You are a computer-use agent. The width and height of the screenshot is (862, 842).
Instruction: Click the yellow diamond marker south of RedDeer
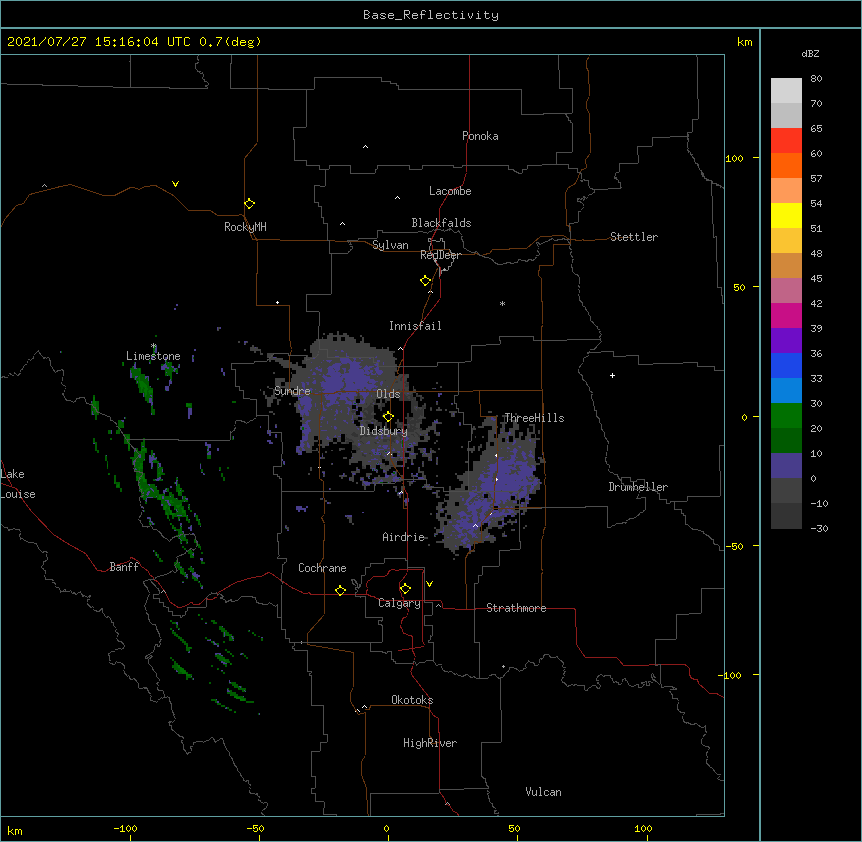tap(425, 280)
